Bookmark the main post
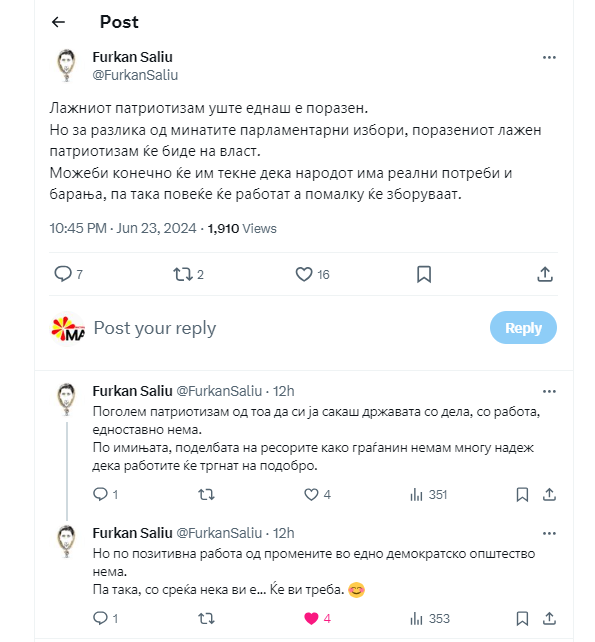Viewport: 595px width, 642px height. click(424, 274)
